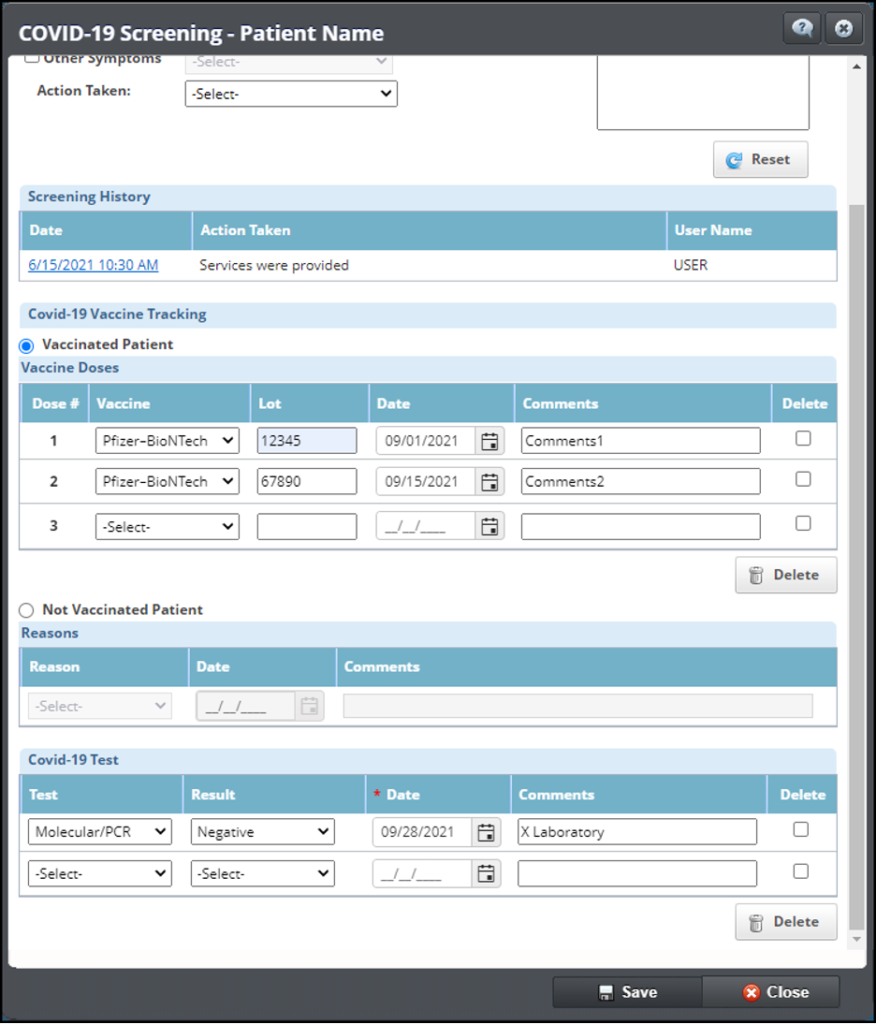This screenshot has height=1024, width=876.
Task: Open the 6/15/2021 10:30 AM screening link
Action: coord(93,266)
